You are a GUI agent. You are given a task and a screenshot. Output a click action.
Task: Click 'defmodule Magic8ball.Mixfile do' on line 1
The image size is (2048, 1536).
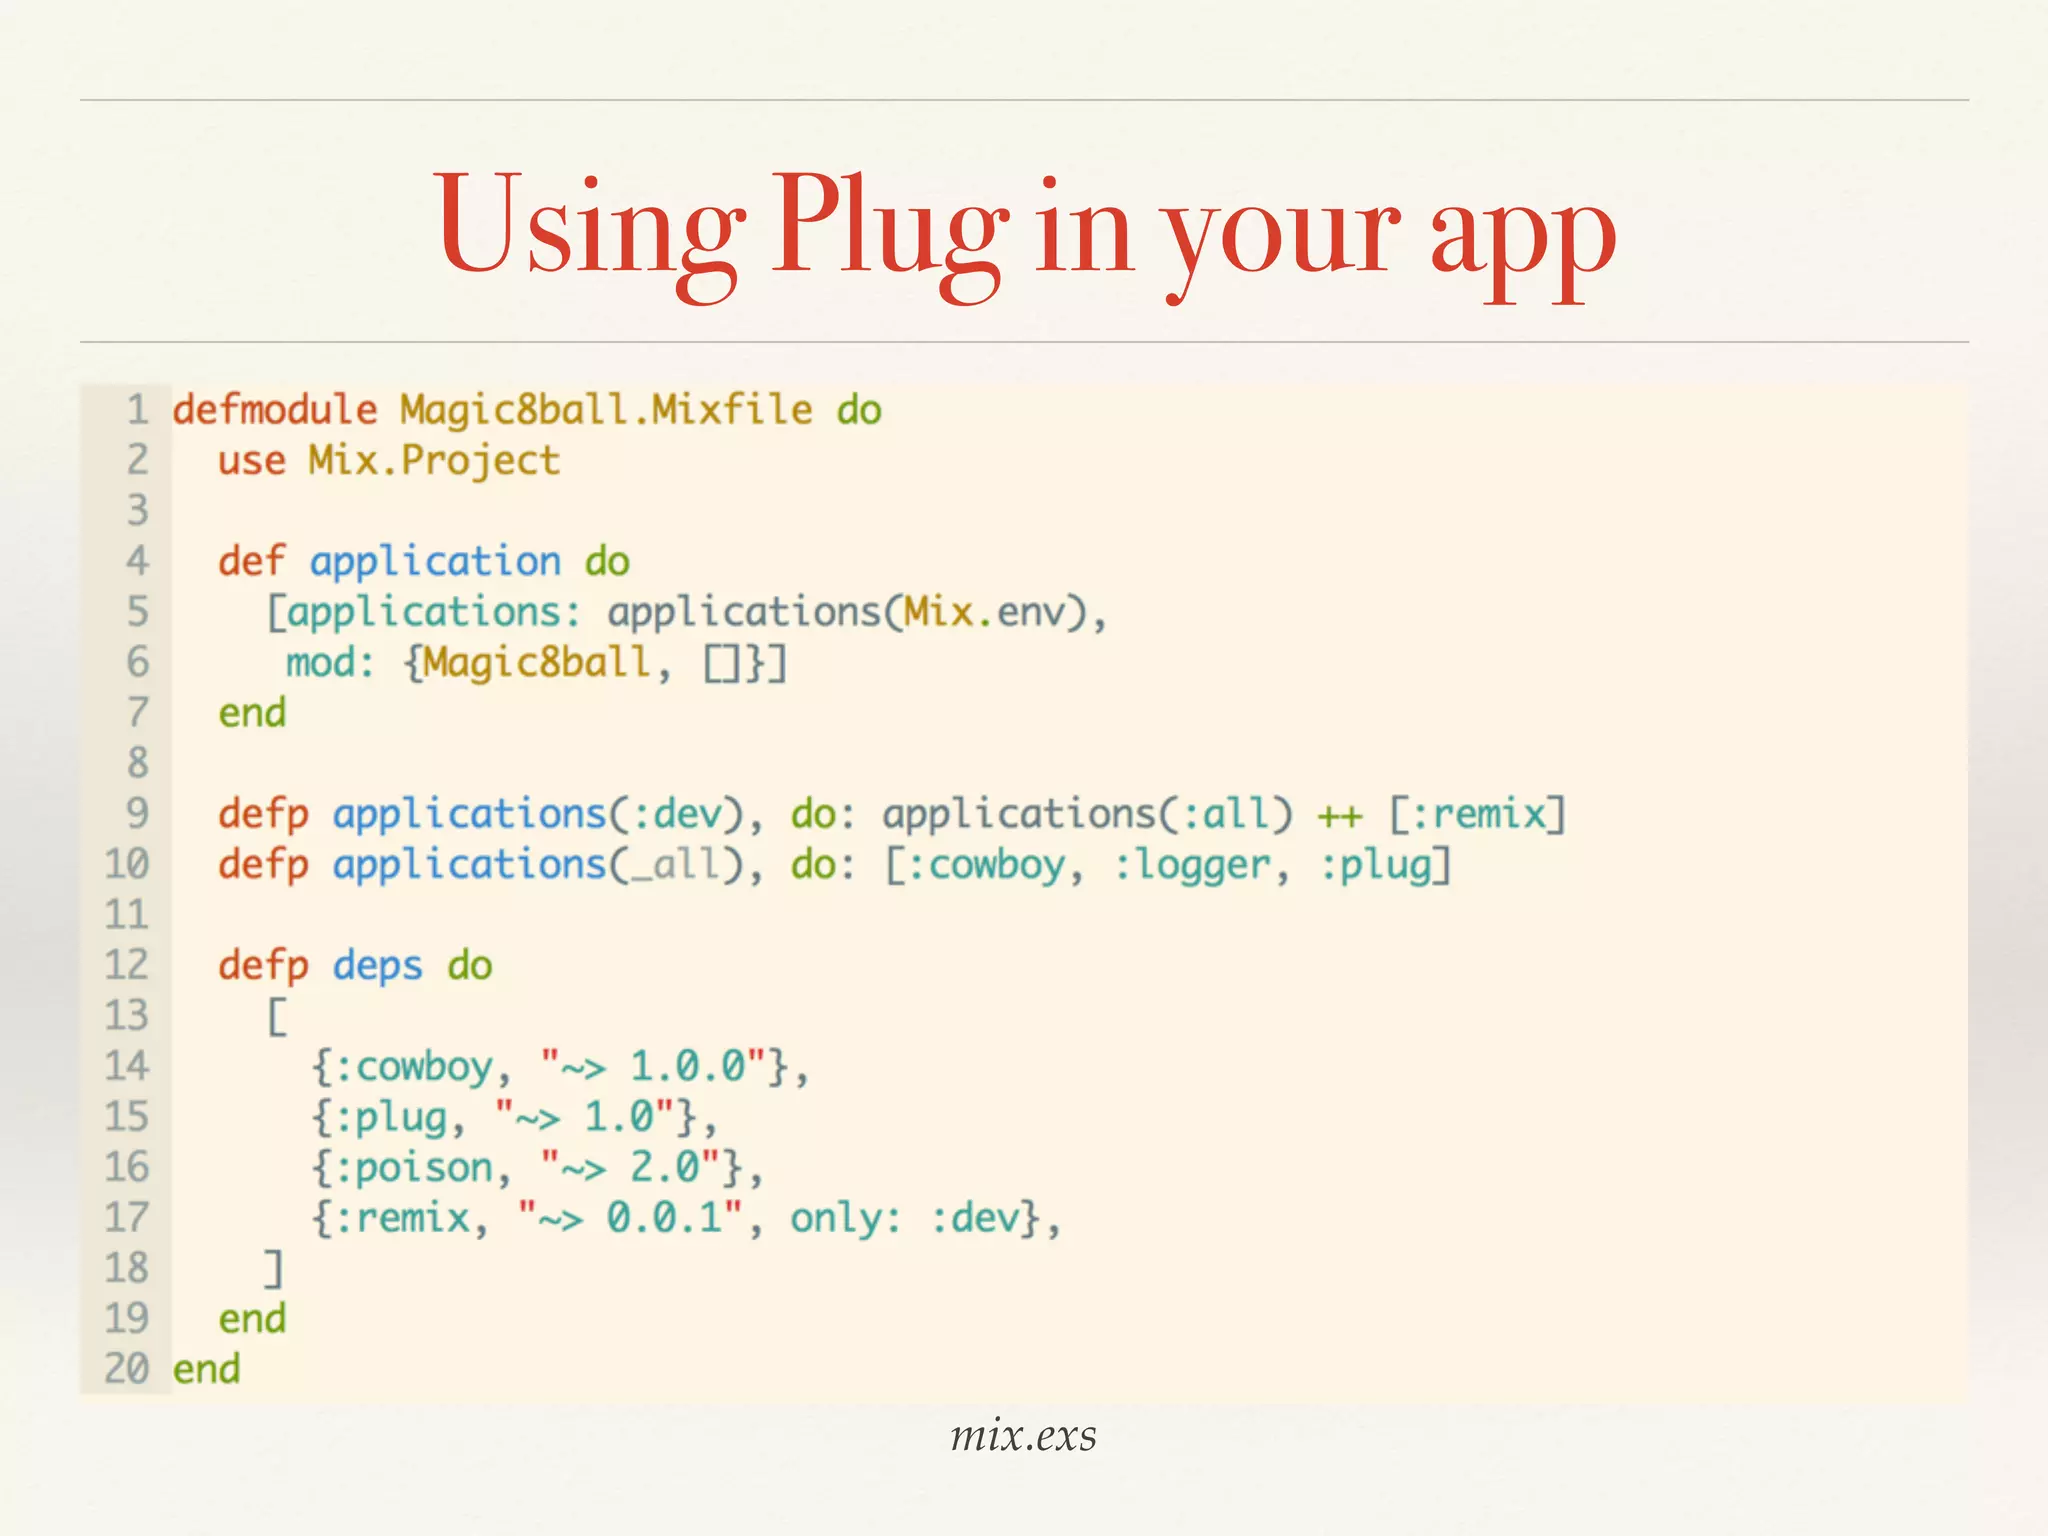(x=527, y=410)
